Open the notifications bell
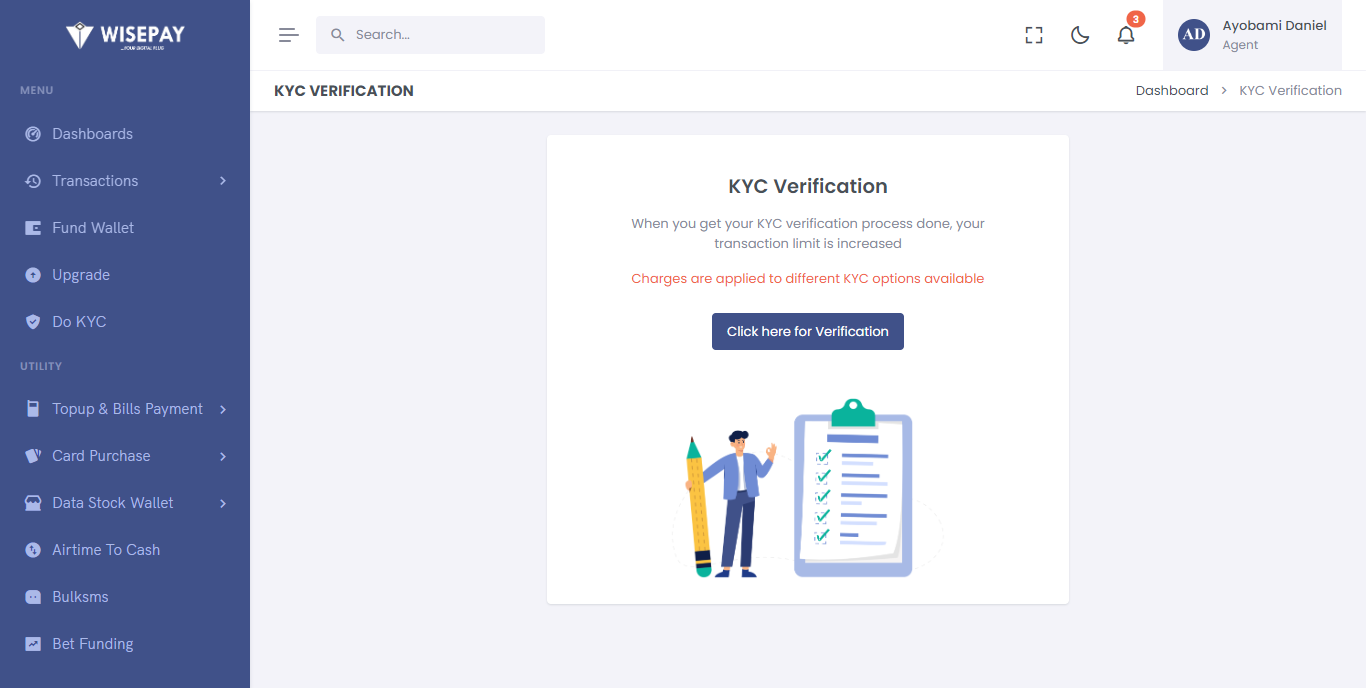 [1126, 35]
